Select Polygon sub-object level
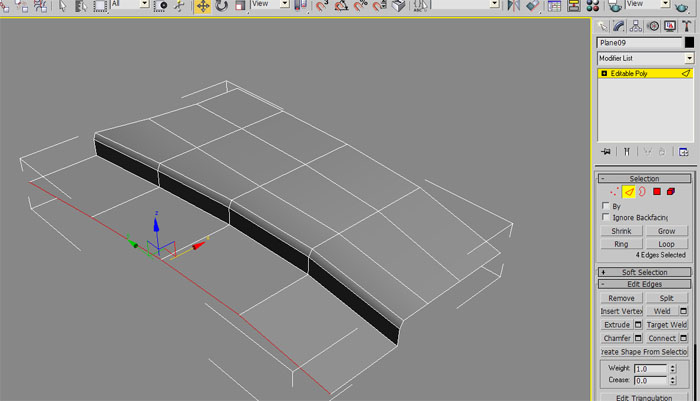The height and width of the screenshot is (401, 700). pos(657,192)
